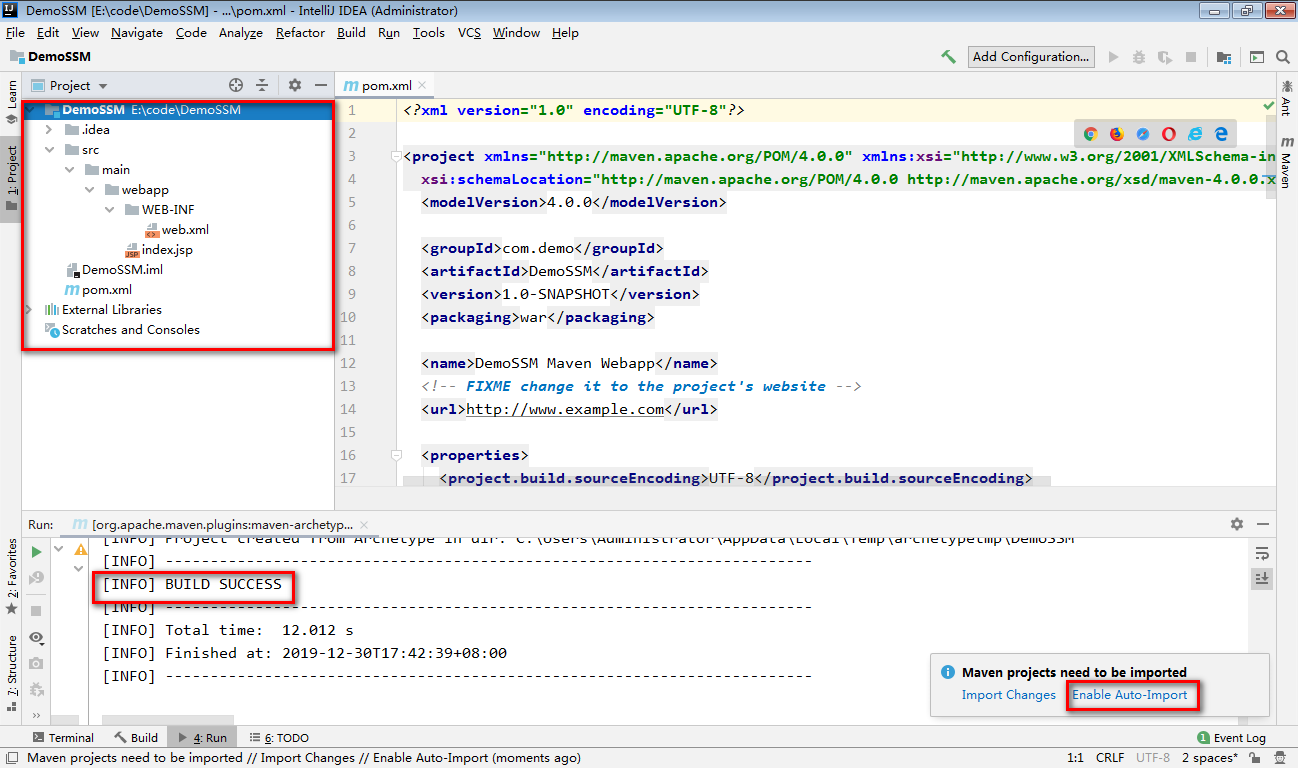The height and width of the screenshot is (768, 1298).
Task: Open the Refactor menu
Action: click(x=300, y=33)
